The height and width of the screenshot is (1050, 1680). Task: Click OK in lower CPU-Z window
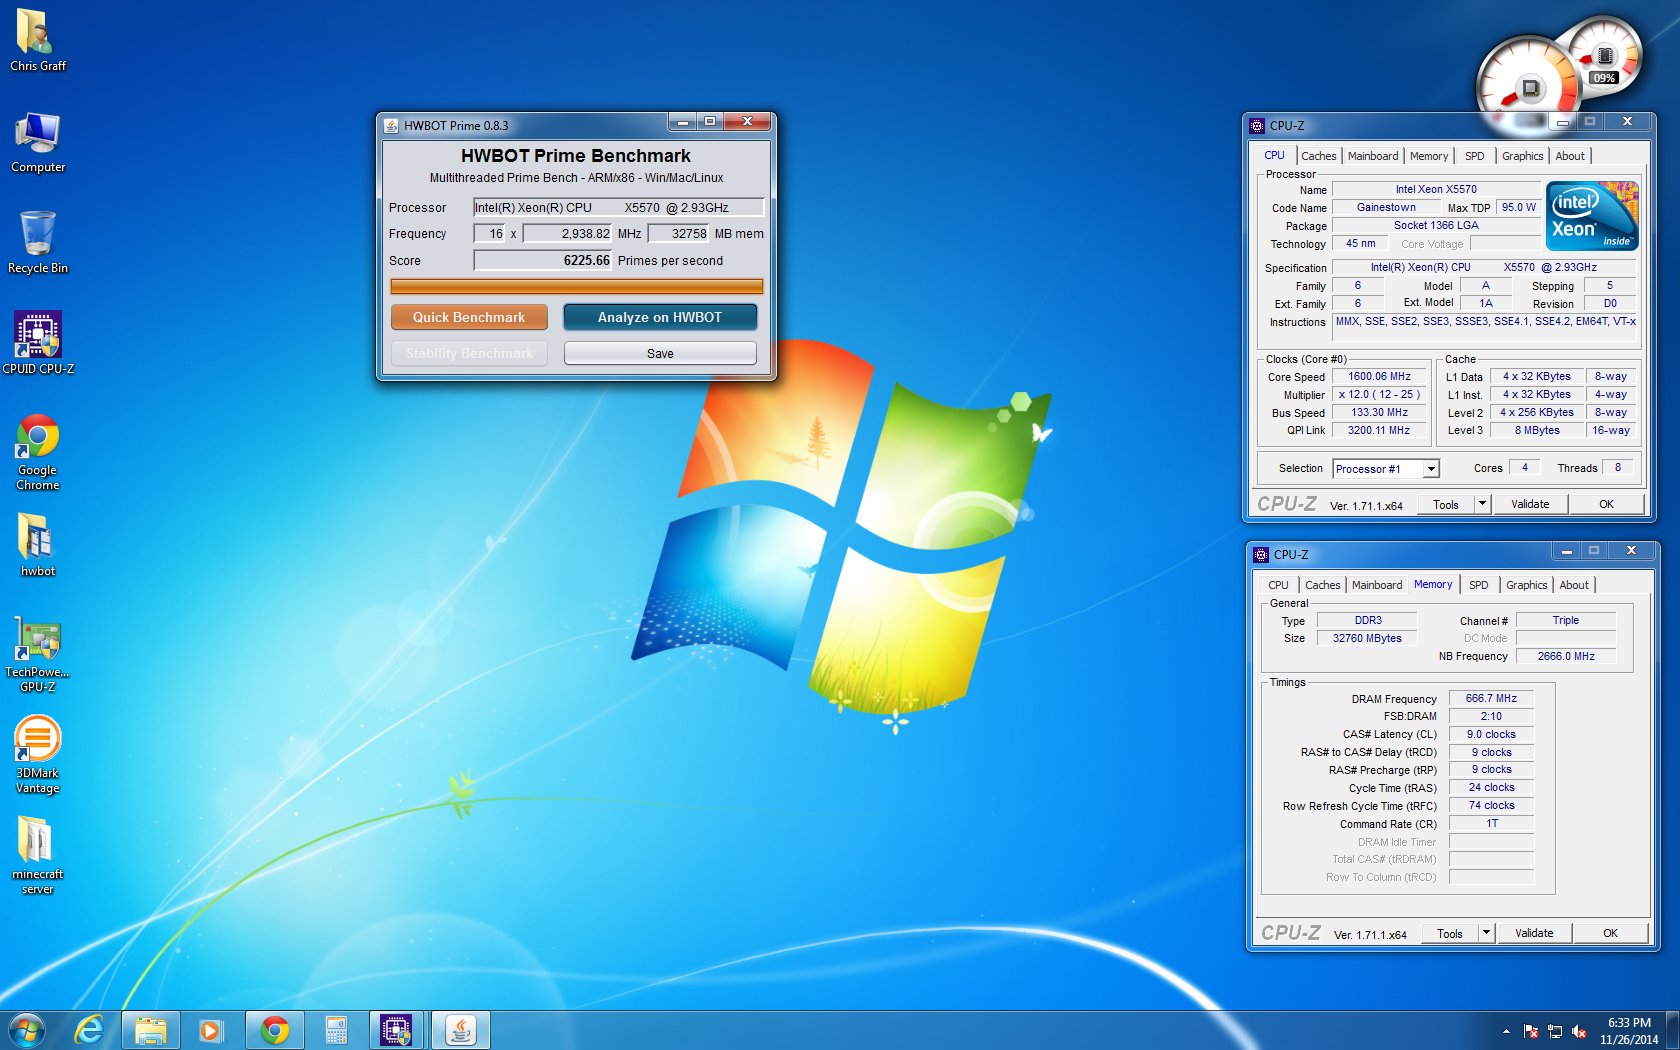(1610, 934)
